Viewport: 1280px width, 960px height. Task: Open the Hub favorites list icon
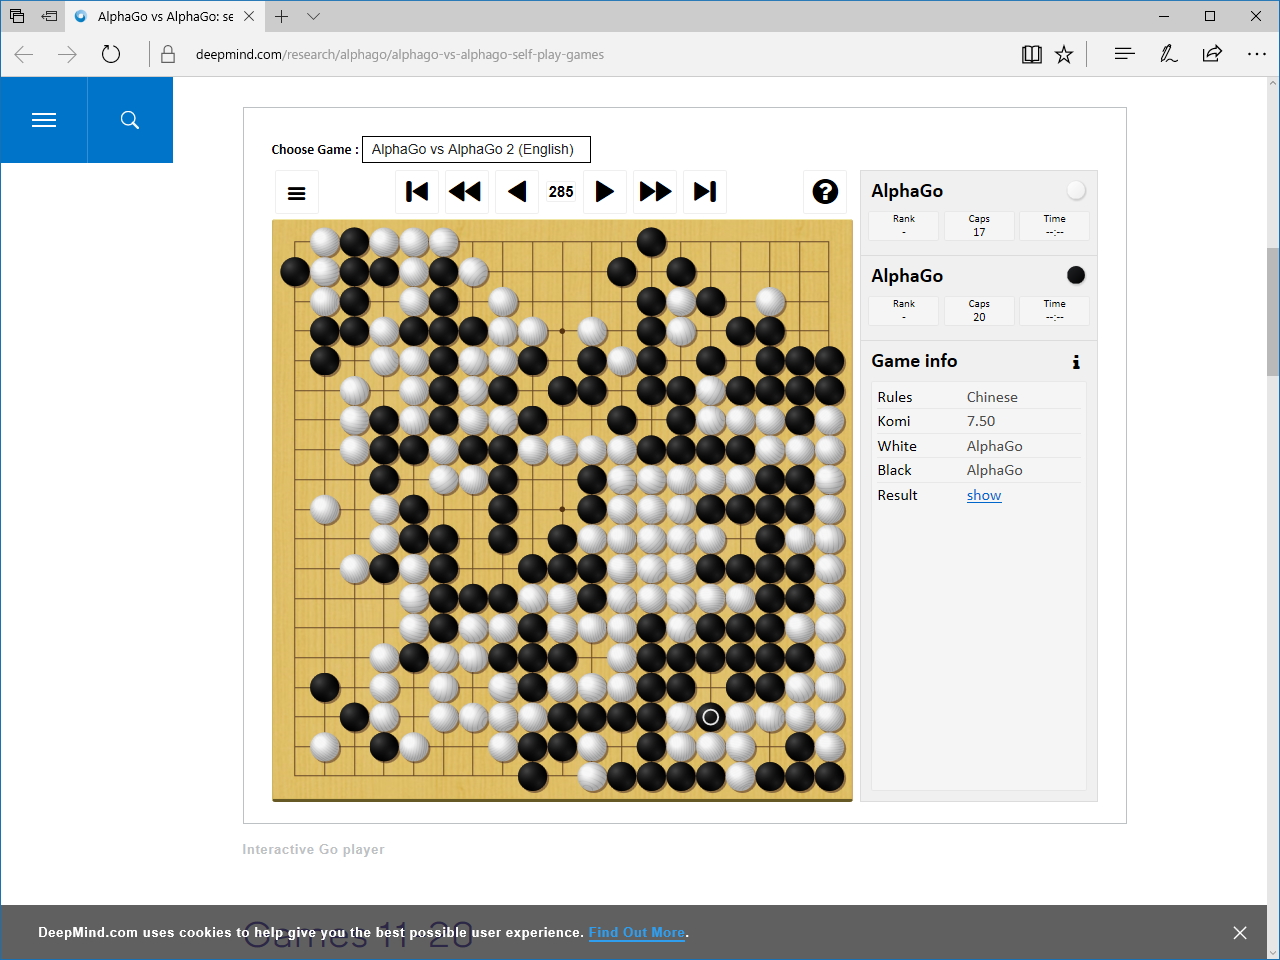1125,54
